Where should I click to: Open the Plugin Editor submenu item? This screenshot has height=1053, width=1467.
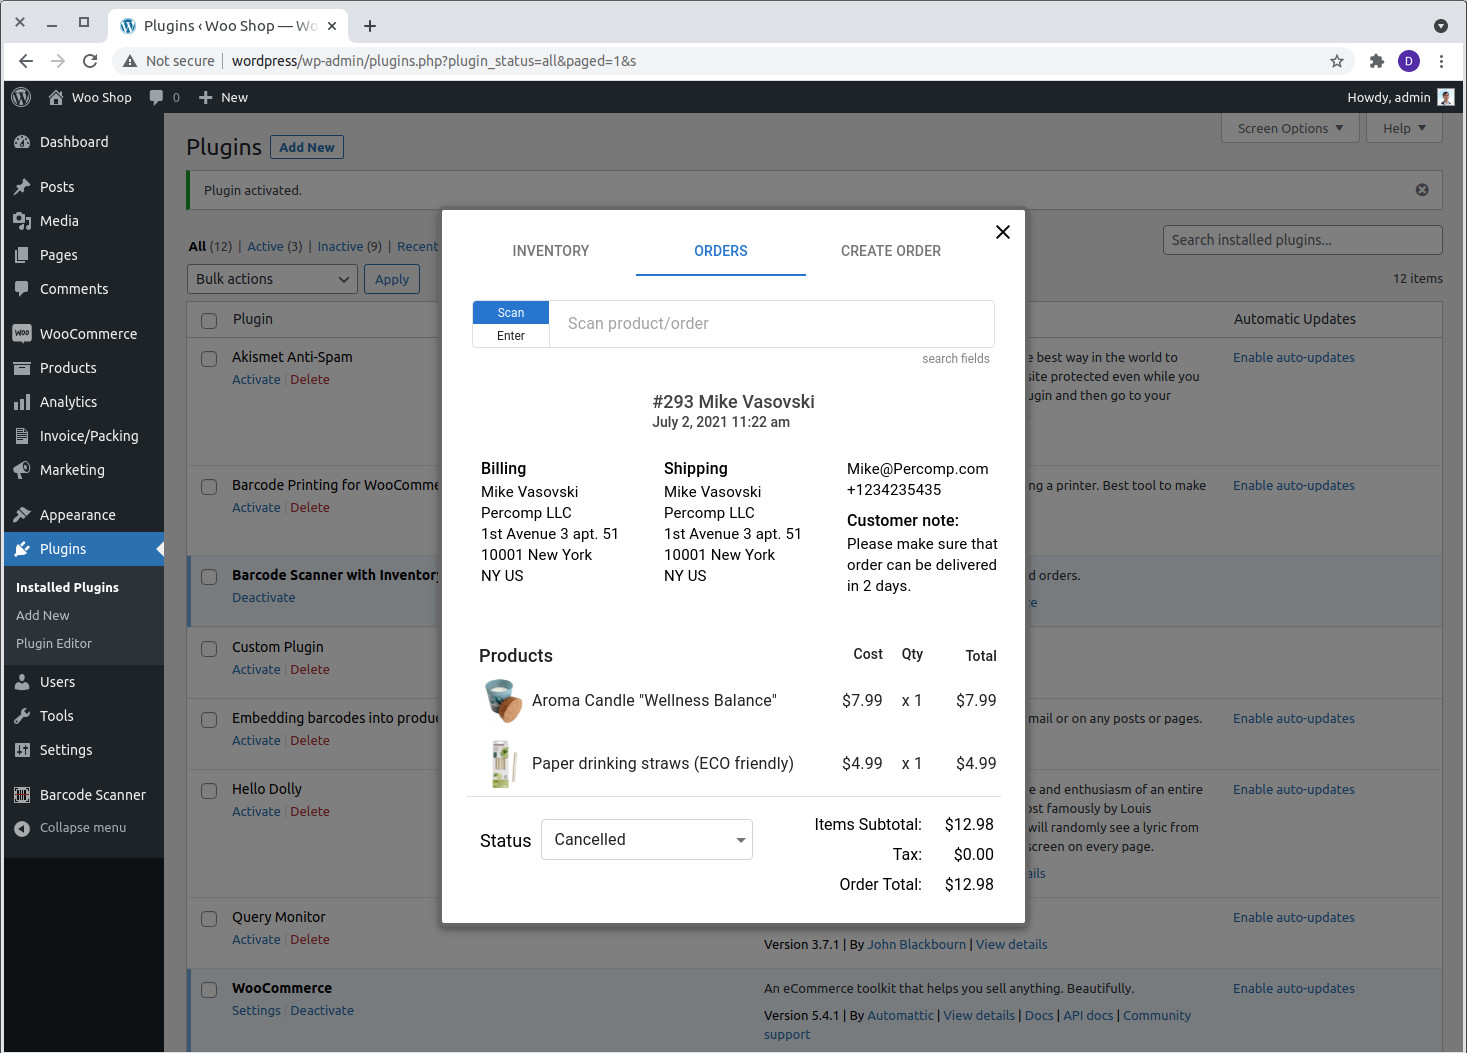[x=54, y=644]
